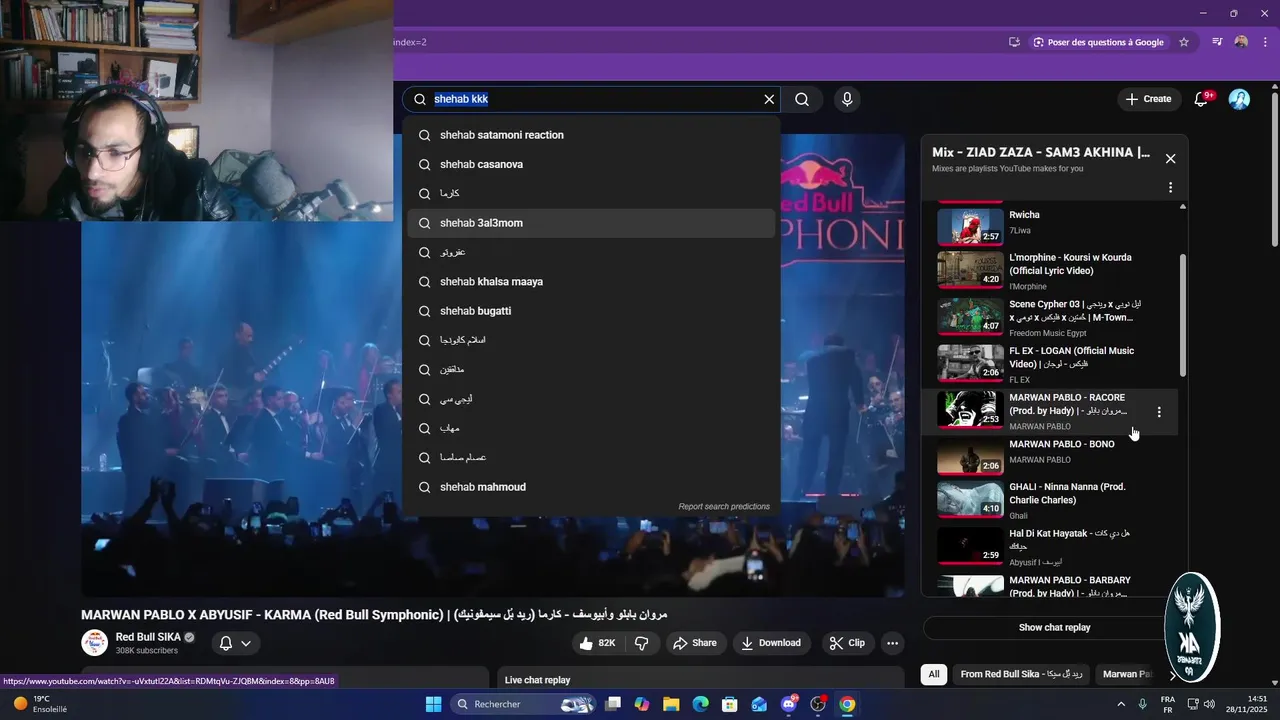Viewport: 1280px width, 720px height.
Task: Download the video
Action: point(771,643)
